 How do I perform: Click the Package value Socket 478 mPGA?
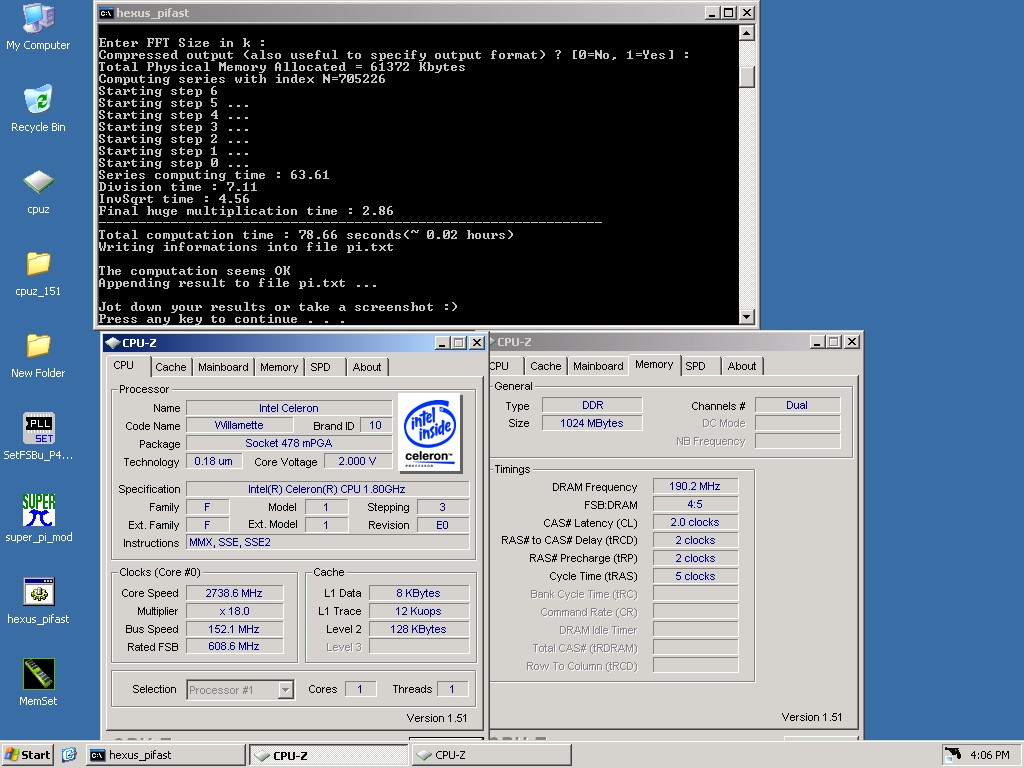(x=289, y=443)
